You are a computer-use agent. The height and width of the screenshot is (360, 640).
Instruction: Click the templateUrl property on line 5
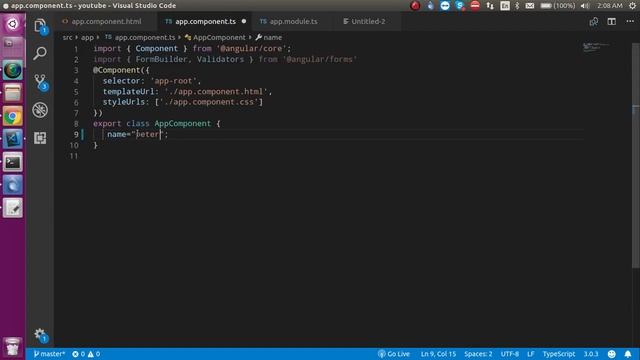(128, 91)
